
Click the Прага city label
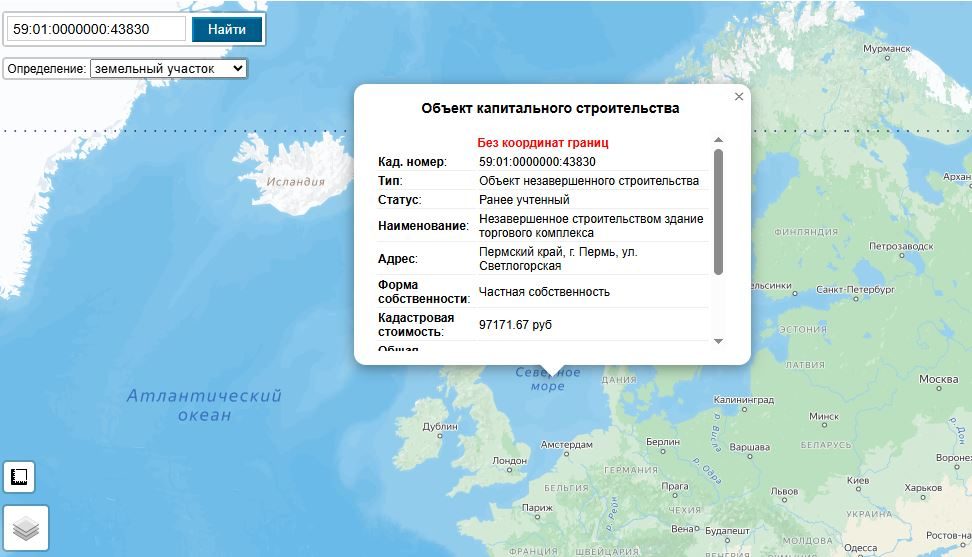point(675,486)
